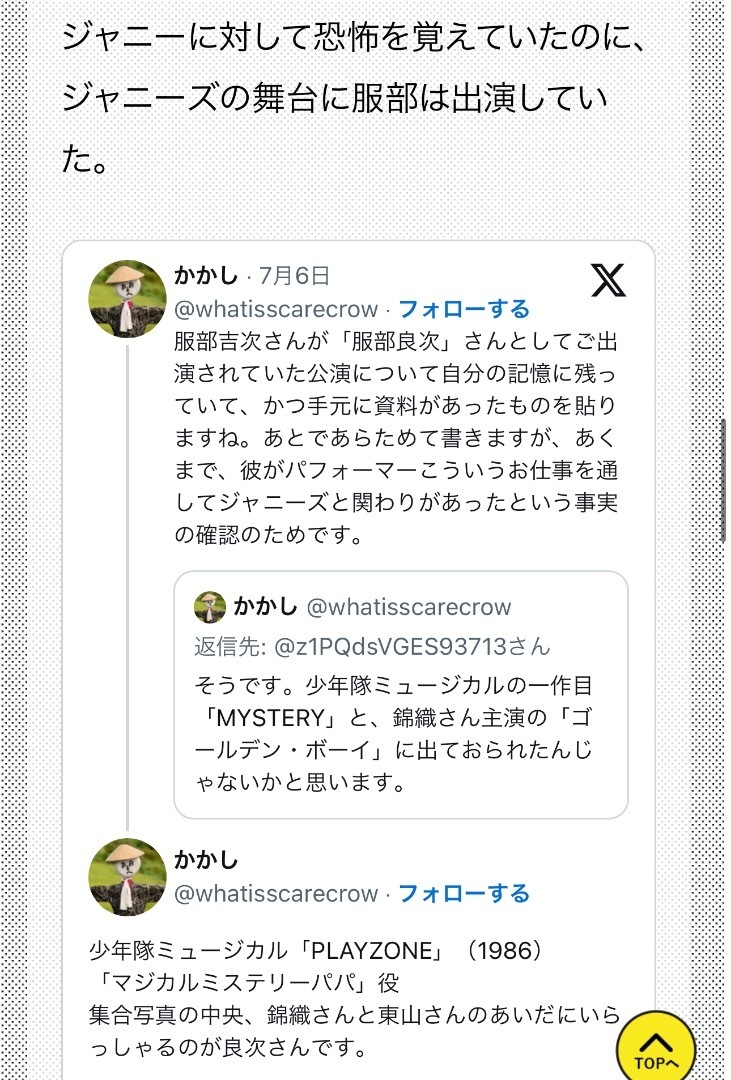The image size is (731, 1080).
Task: Click the thread line connecting the tweets
Action: [x=127, y=588]
